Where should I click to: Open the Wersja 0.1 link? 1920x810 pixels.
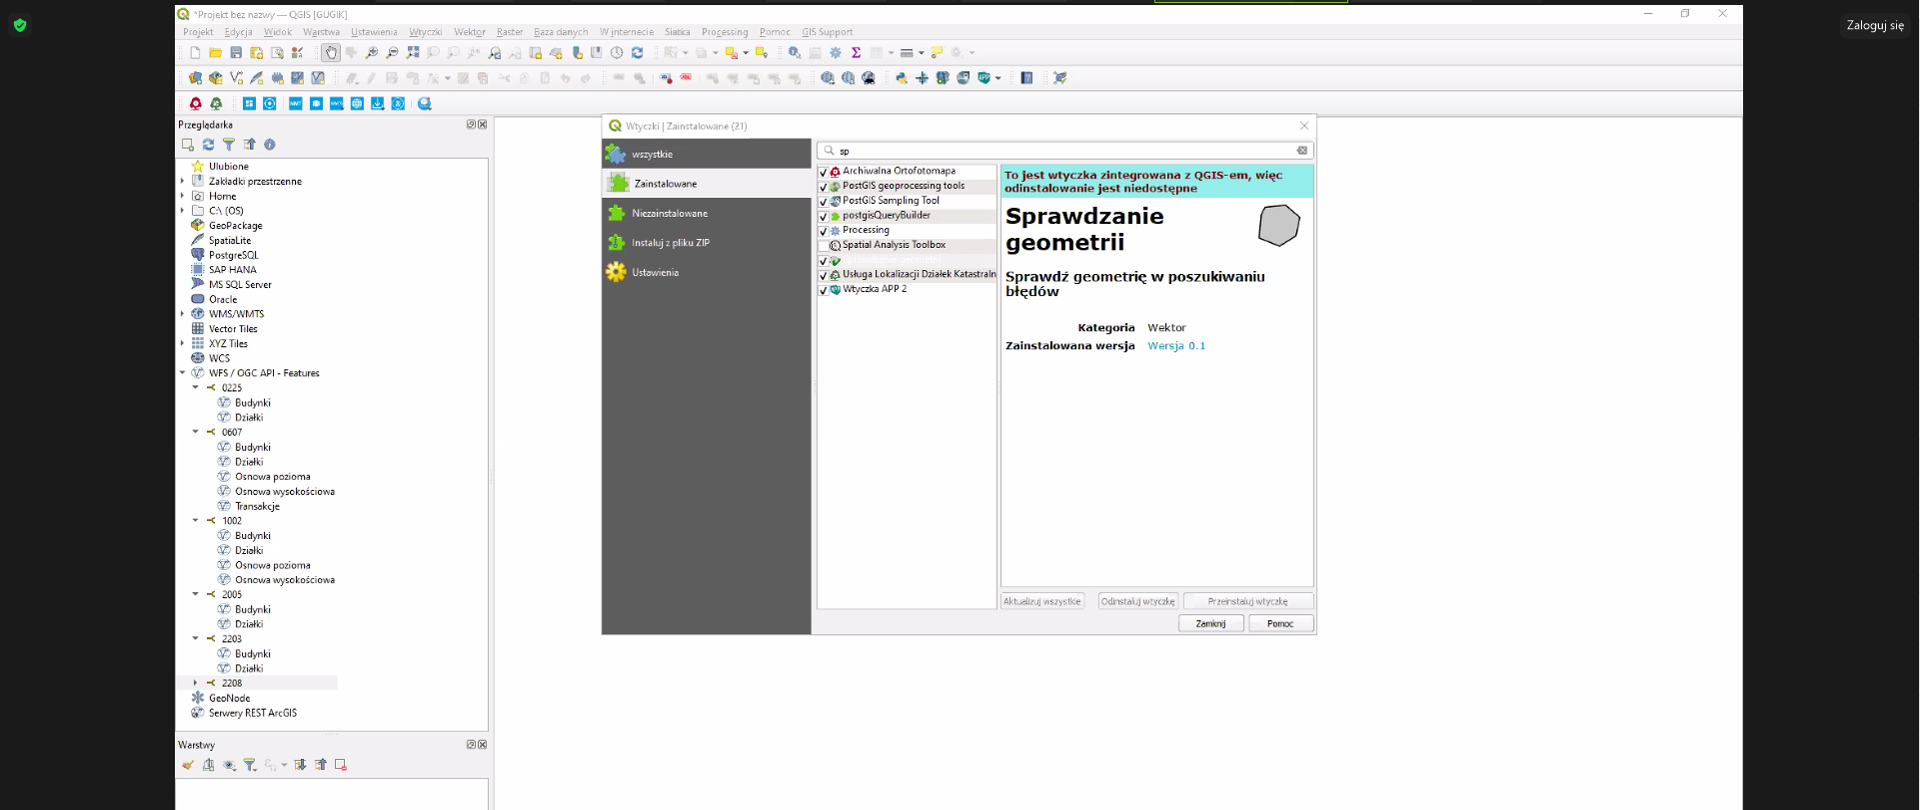[1176, 346]
